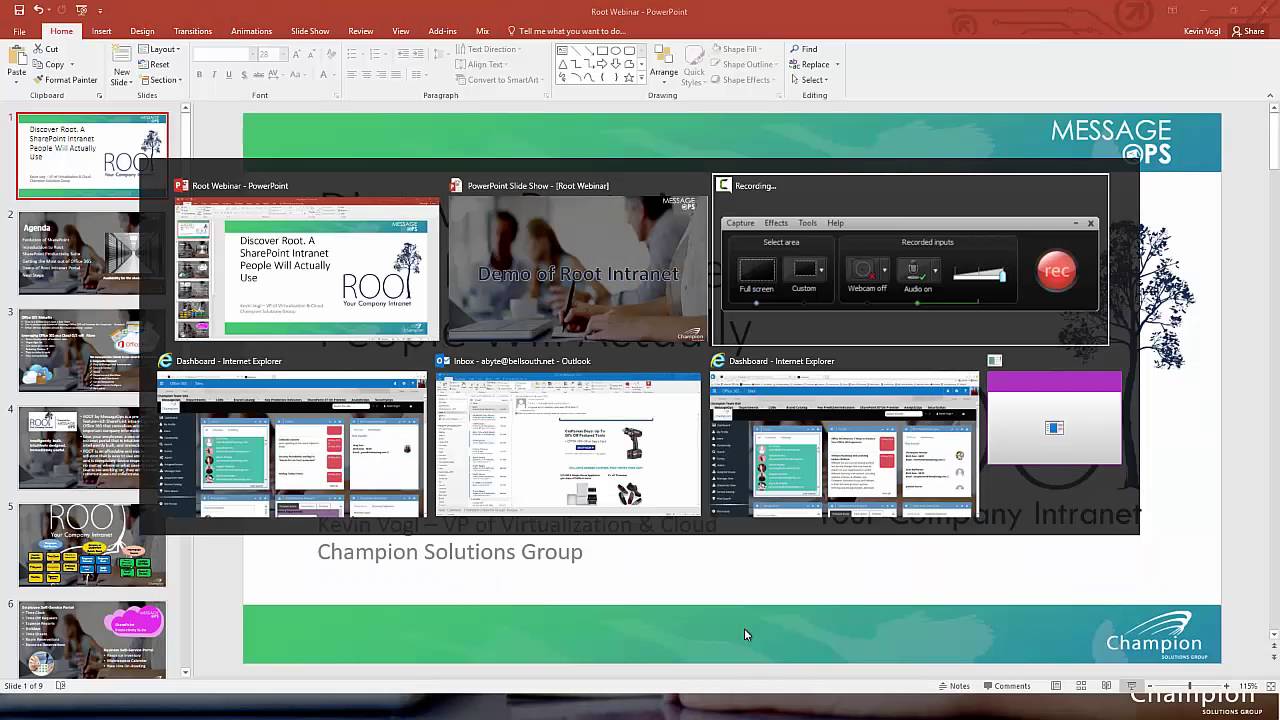Select slide 4 thumbnail in slide panel
Viewport: 1280px width, 720px height.
tap(92, 448)
